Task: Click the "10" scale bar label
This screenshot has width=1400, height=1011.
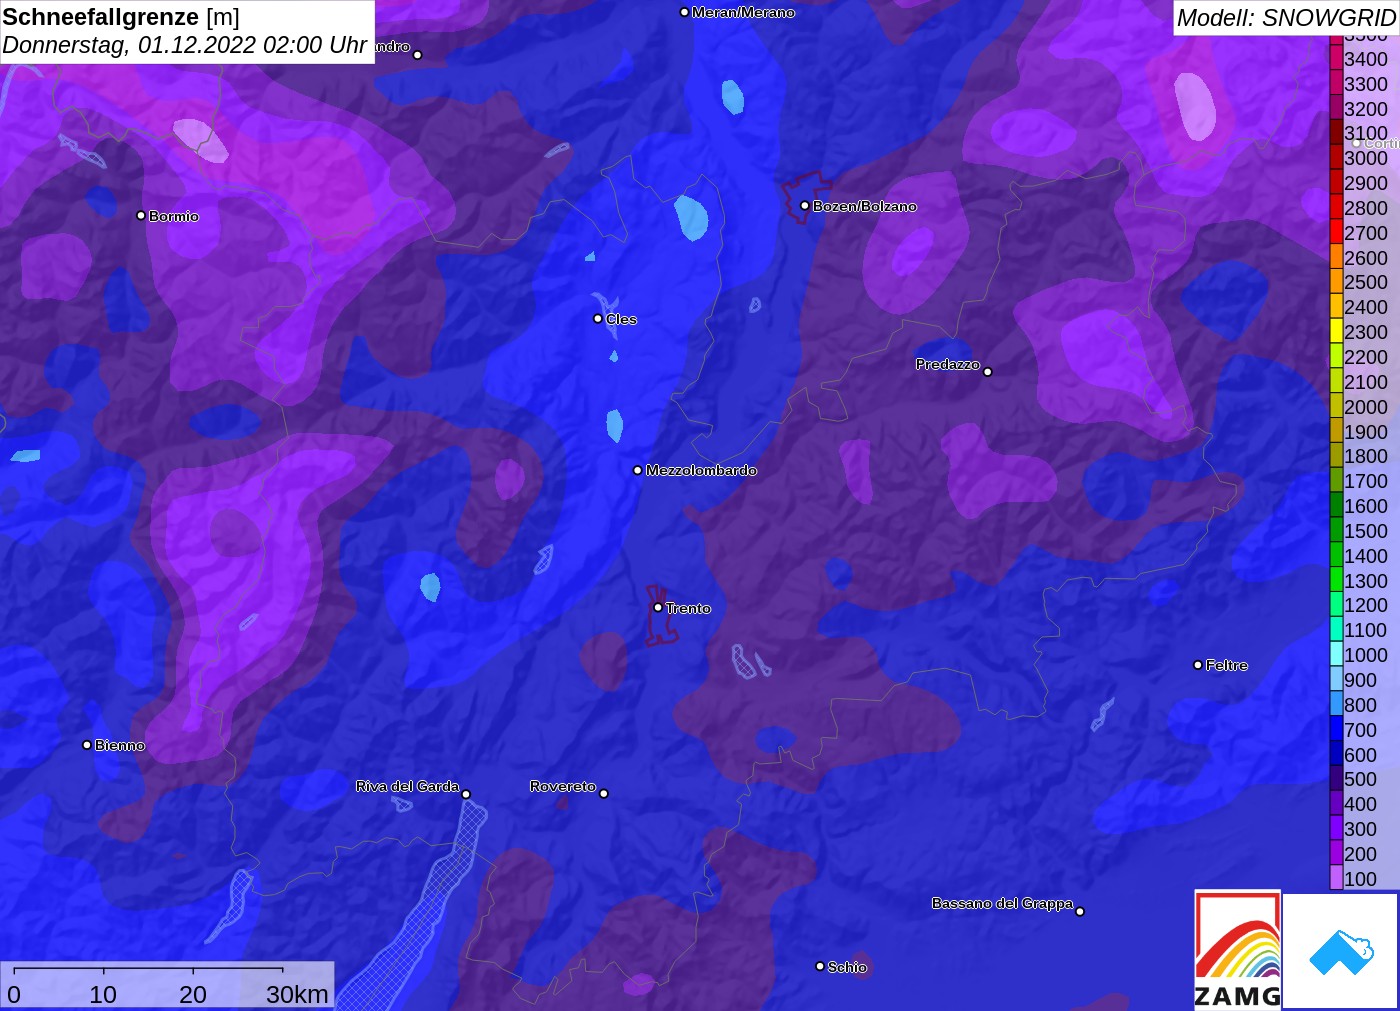Action: pyautogui.click(x=103, y=994)
